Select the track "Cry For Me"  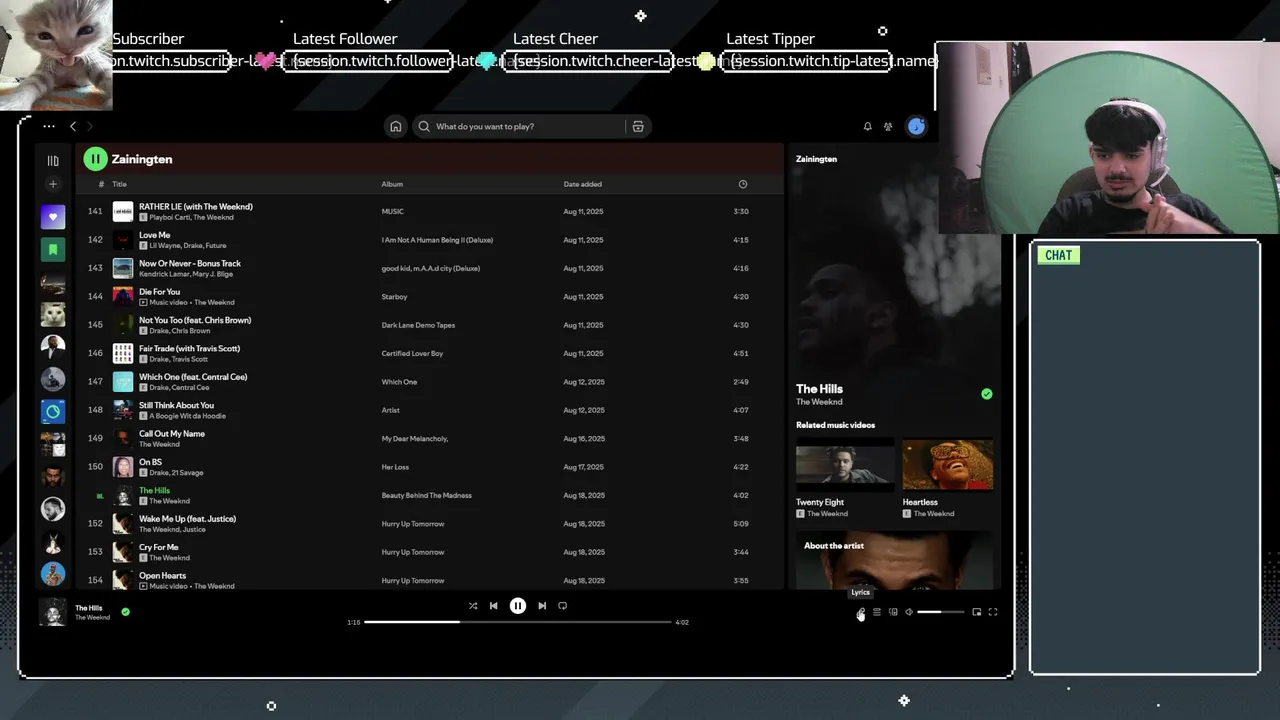click(158, 547)
